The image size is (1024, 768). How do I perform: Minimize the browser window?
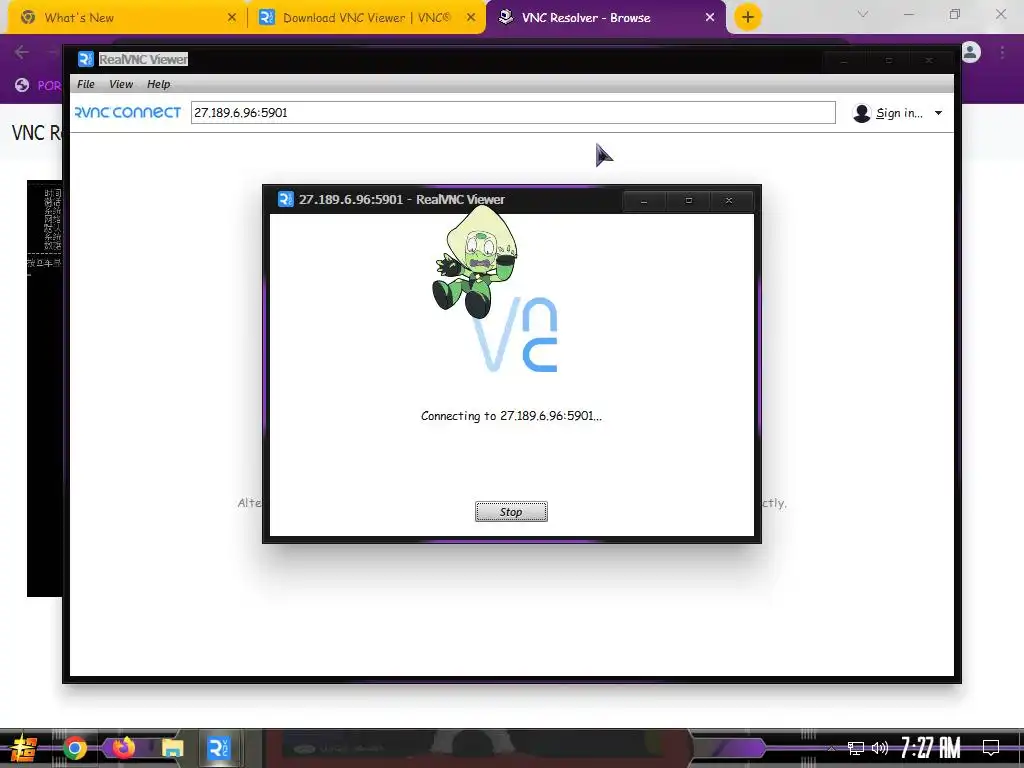click(908, 14)
